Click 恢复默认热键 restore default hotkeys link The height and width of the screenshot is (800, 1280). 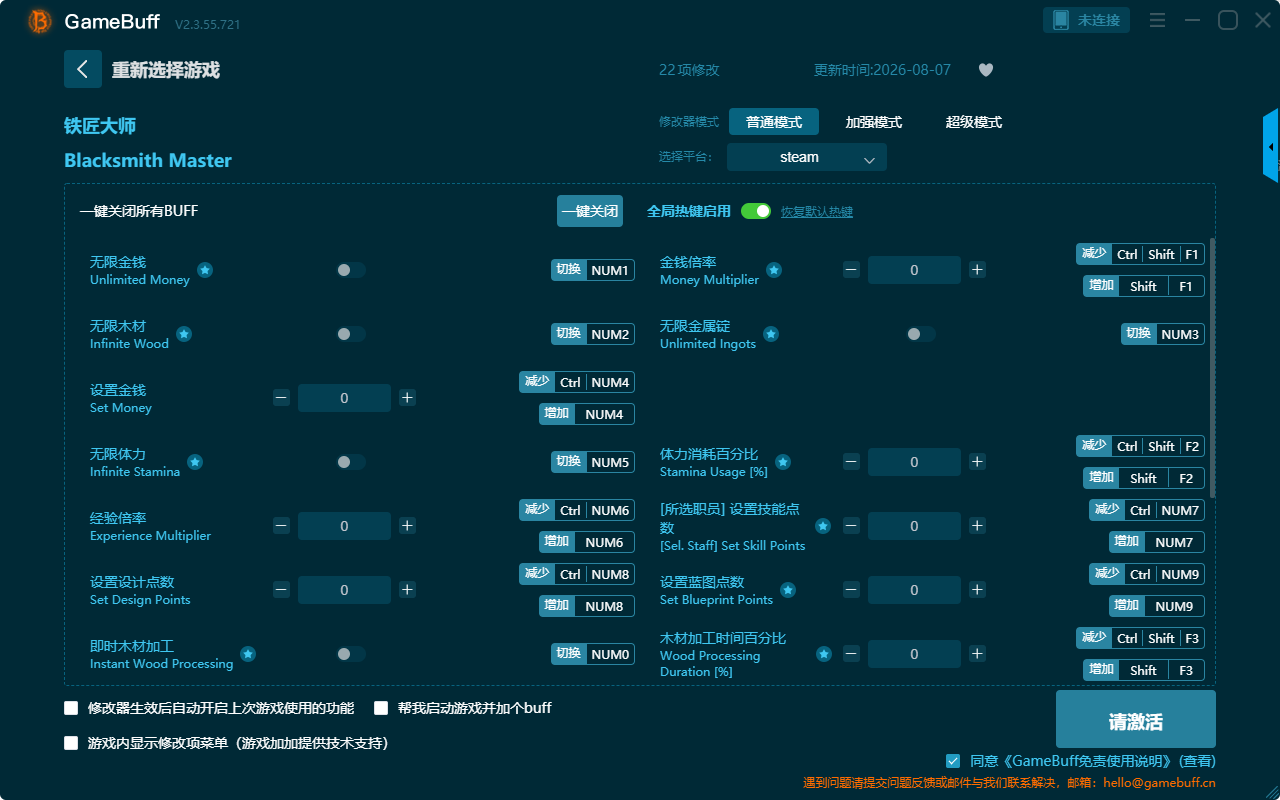(817, 212)
